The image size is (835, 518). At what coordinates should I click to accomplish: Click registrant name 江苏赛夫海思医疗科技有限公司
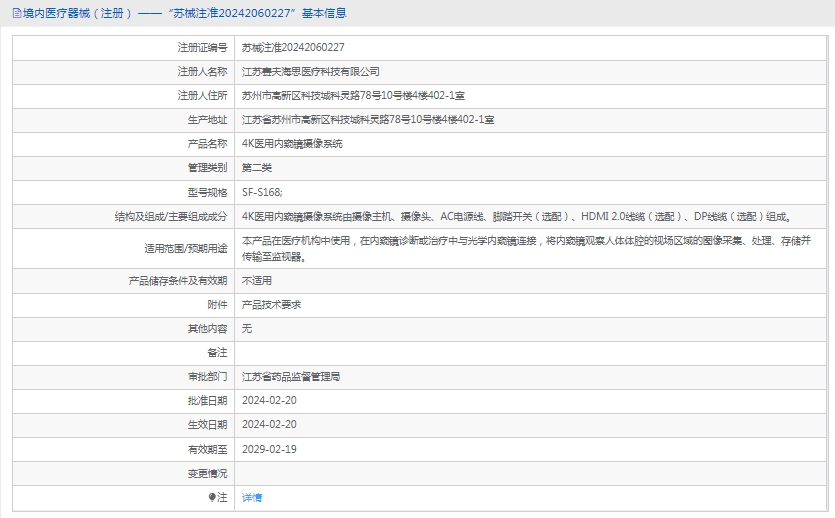[311, 72]
